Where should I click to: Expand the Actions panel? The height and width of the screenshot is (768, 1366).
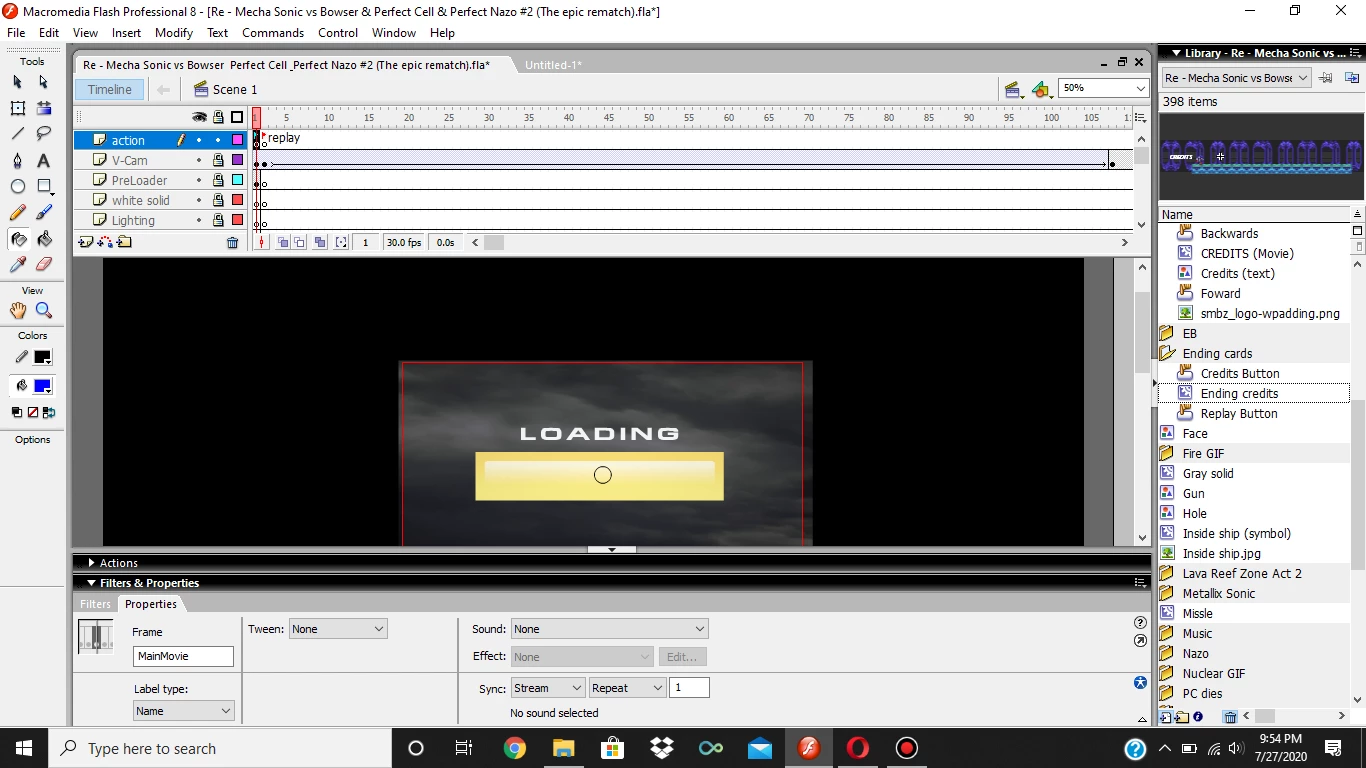point(92,563)
